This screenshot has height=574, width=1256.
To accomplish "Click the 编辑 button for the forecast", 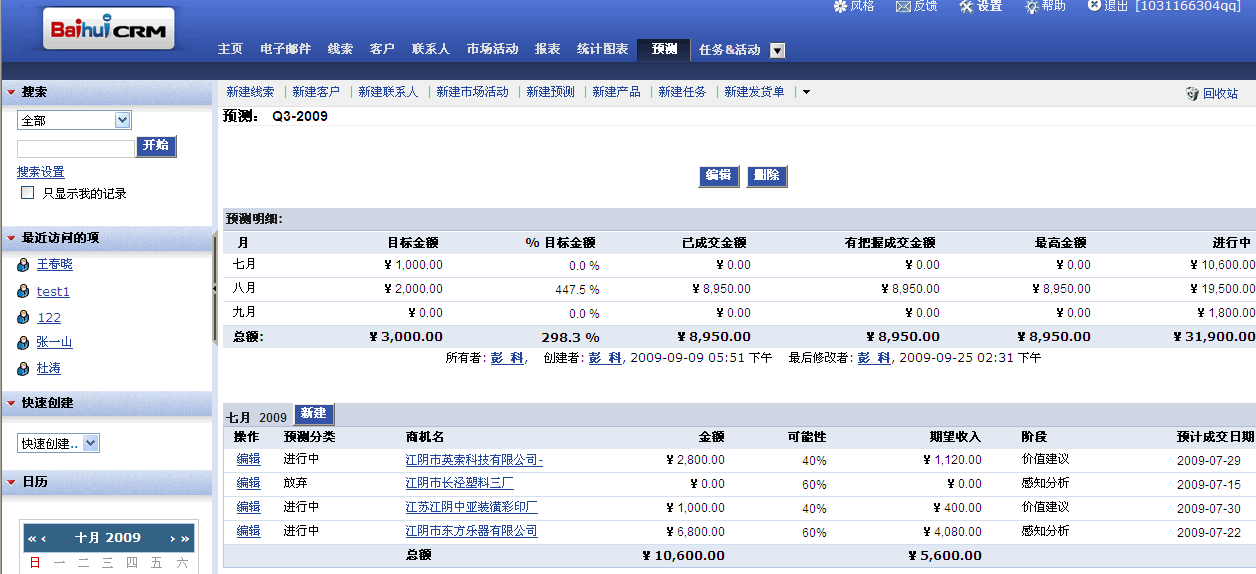I will click(x=718, y=175).
